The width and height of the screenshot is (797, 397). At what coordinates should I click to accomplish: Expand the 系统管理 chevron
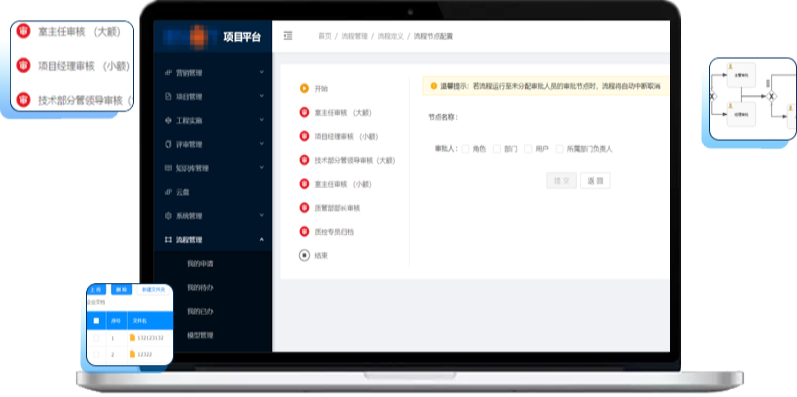click(x=262, y=215)
